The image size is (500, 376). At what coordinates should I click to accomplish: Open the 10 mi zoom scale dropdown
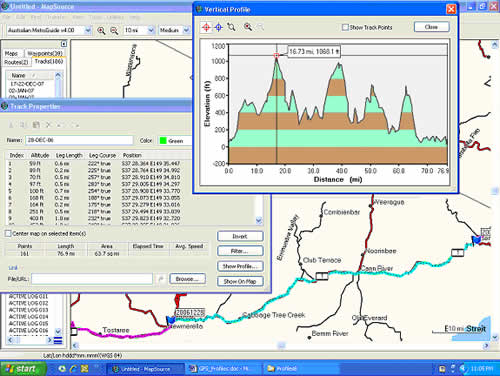point(151,30)
